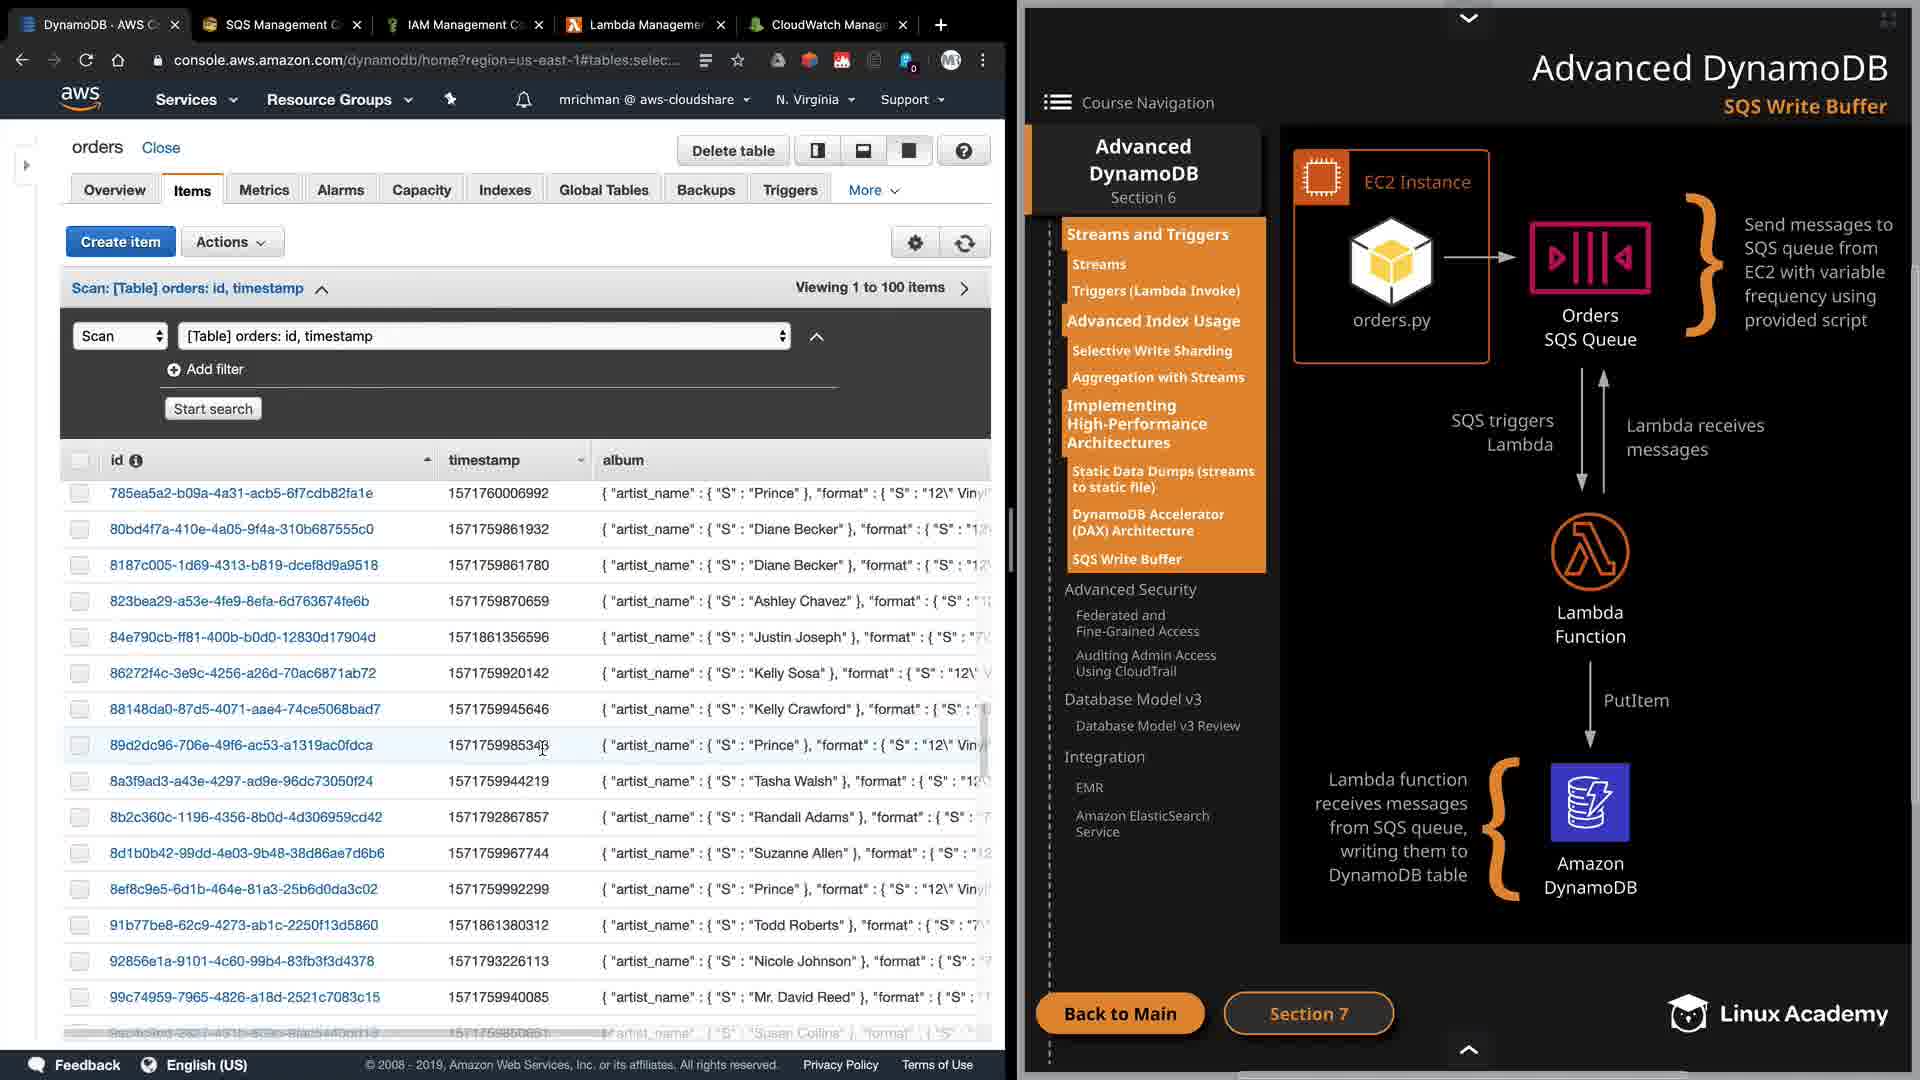The width and height of the screenshot is (1920, 1080).
Task: Expand the Actions dropdown menu
Action: [232, 242]
